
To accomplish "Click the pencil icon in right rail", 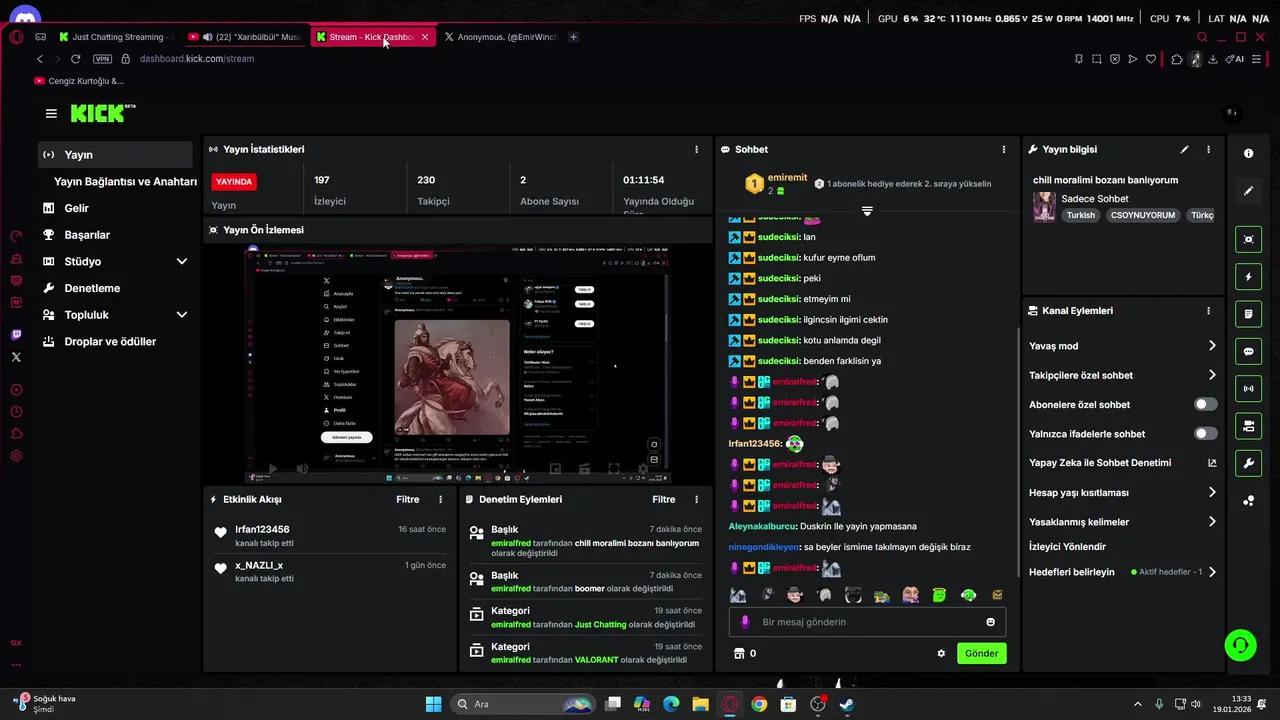I will [x=1248, y=190].
